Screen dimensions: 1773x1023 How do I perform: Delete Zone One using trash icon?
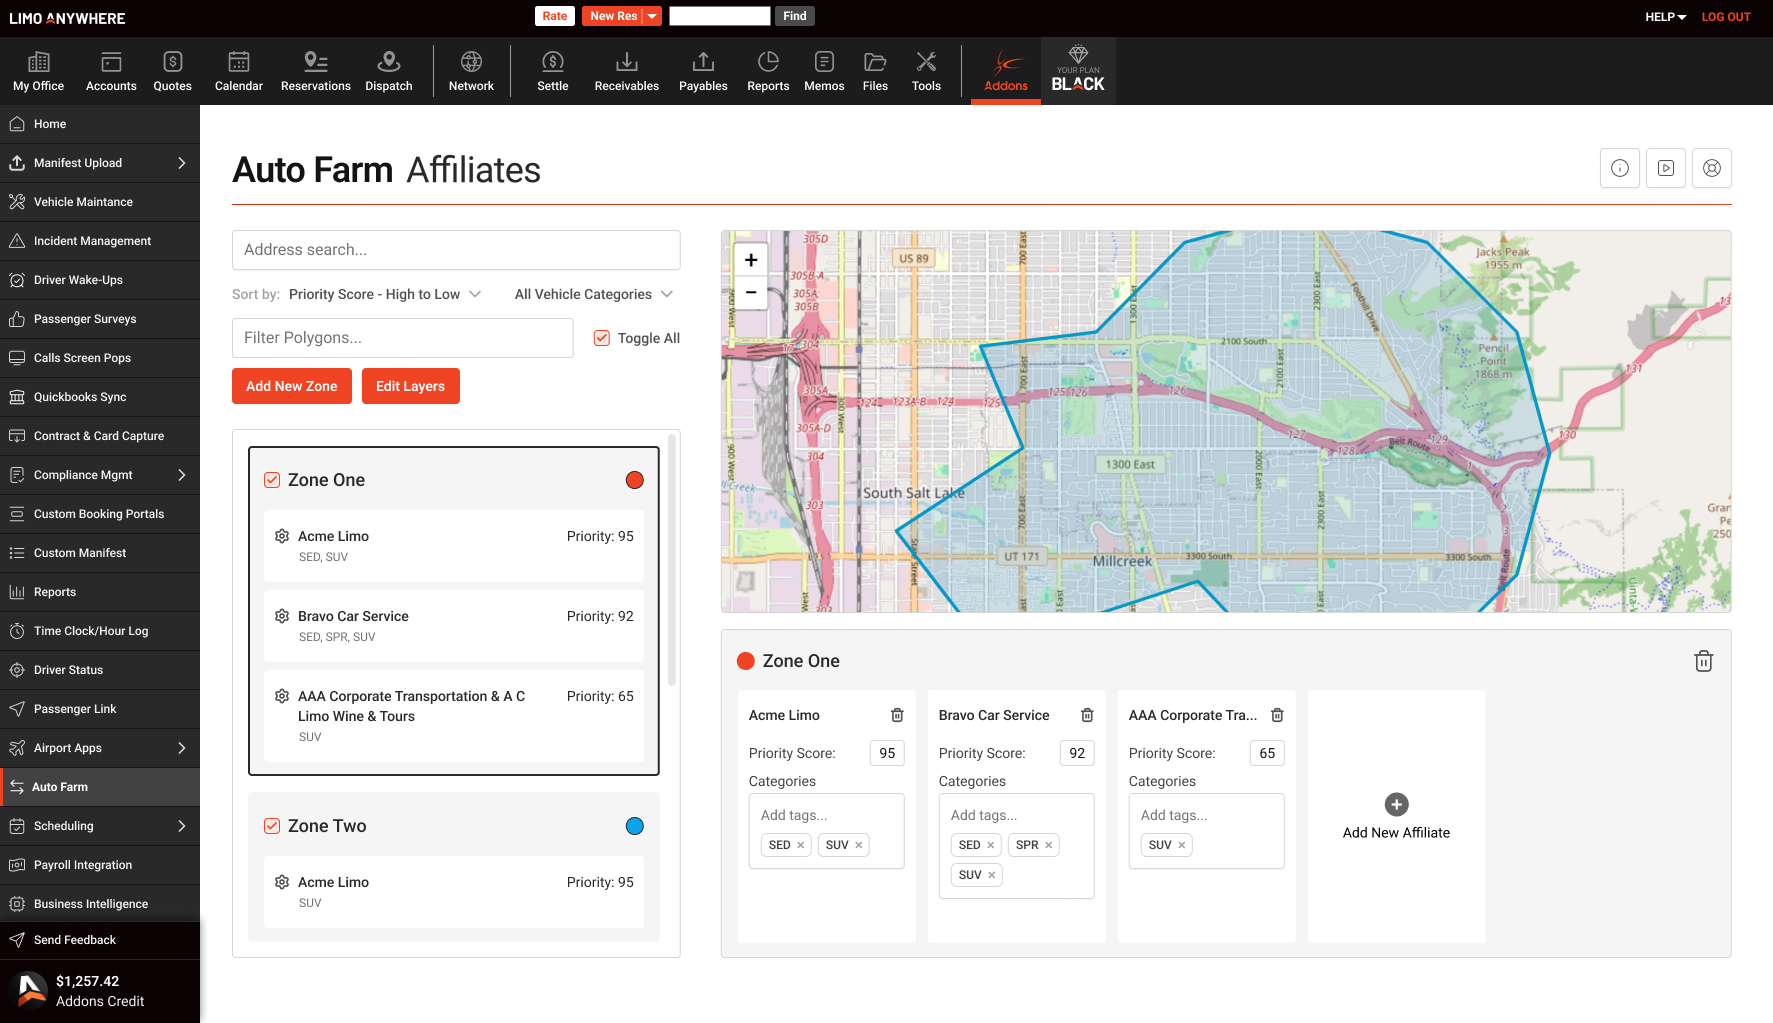click(1703, 661)
